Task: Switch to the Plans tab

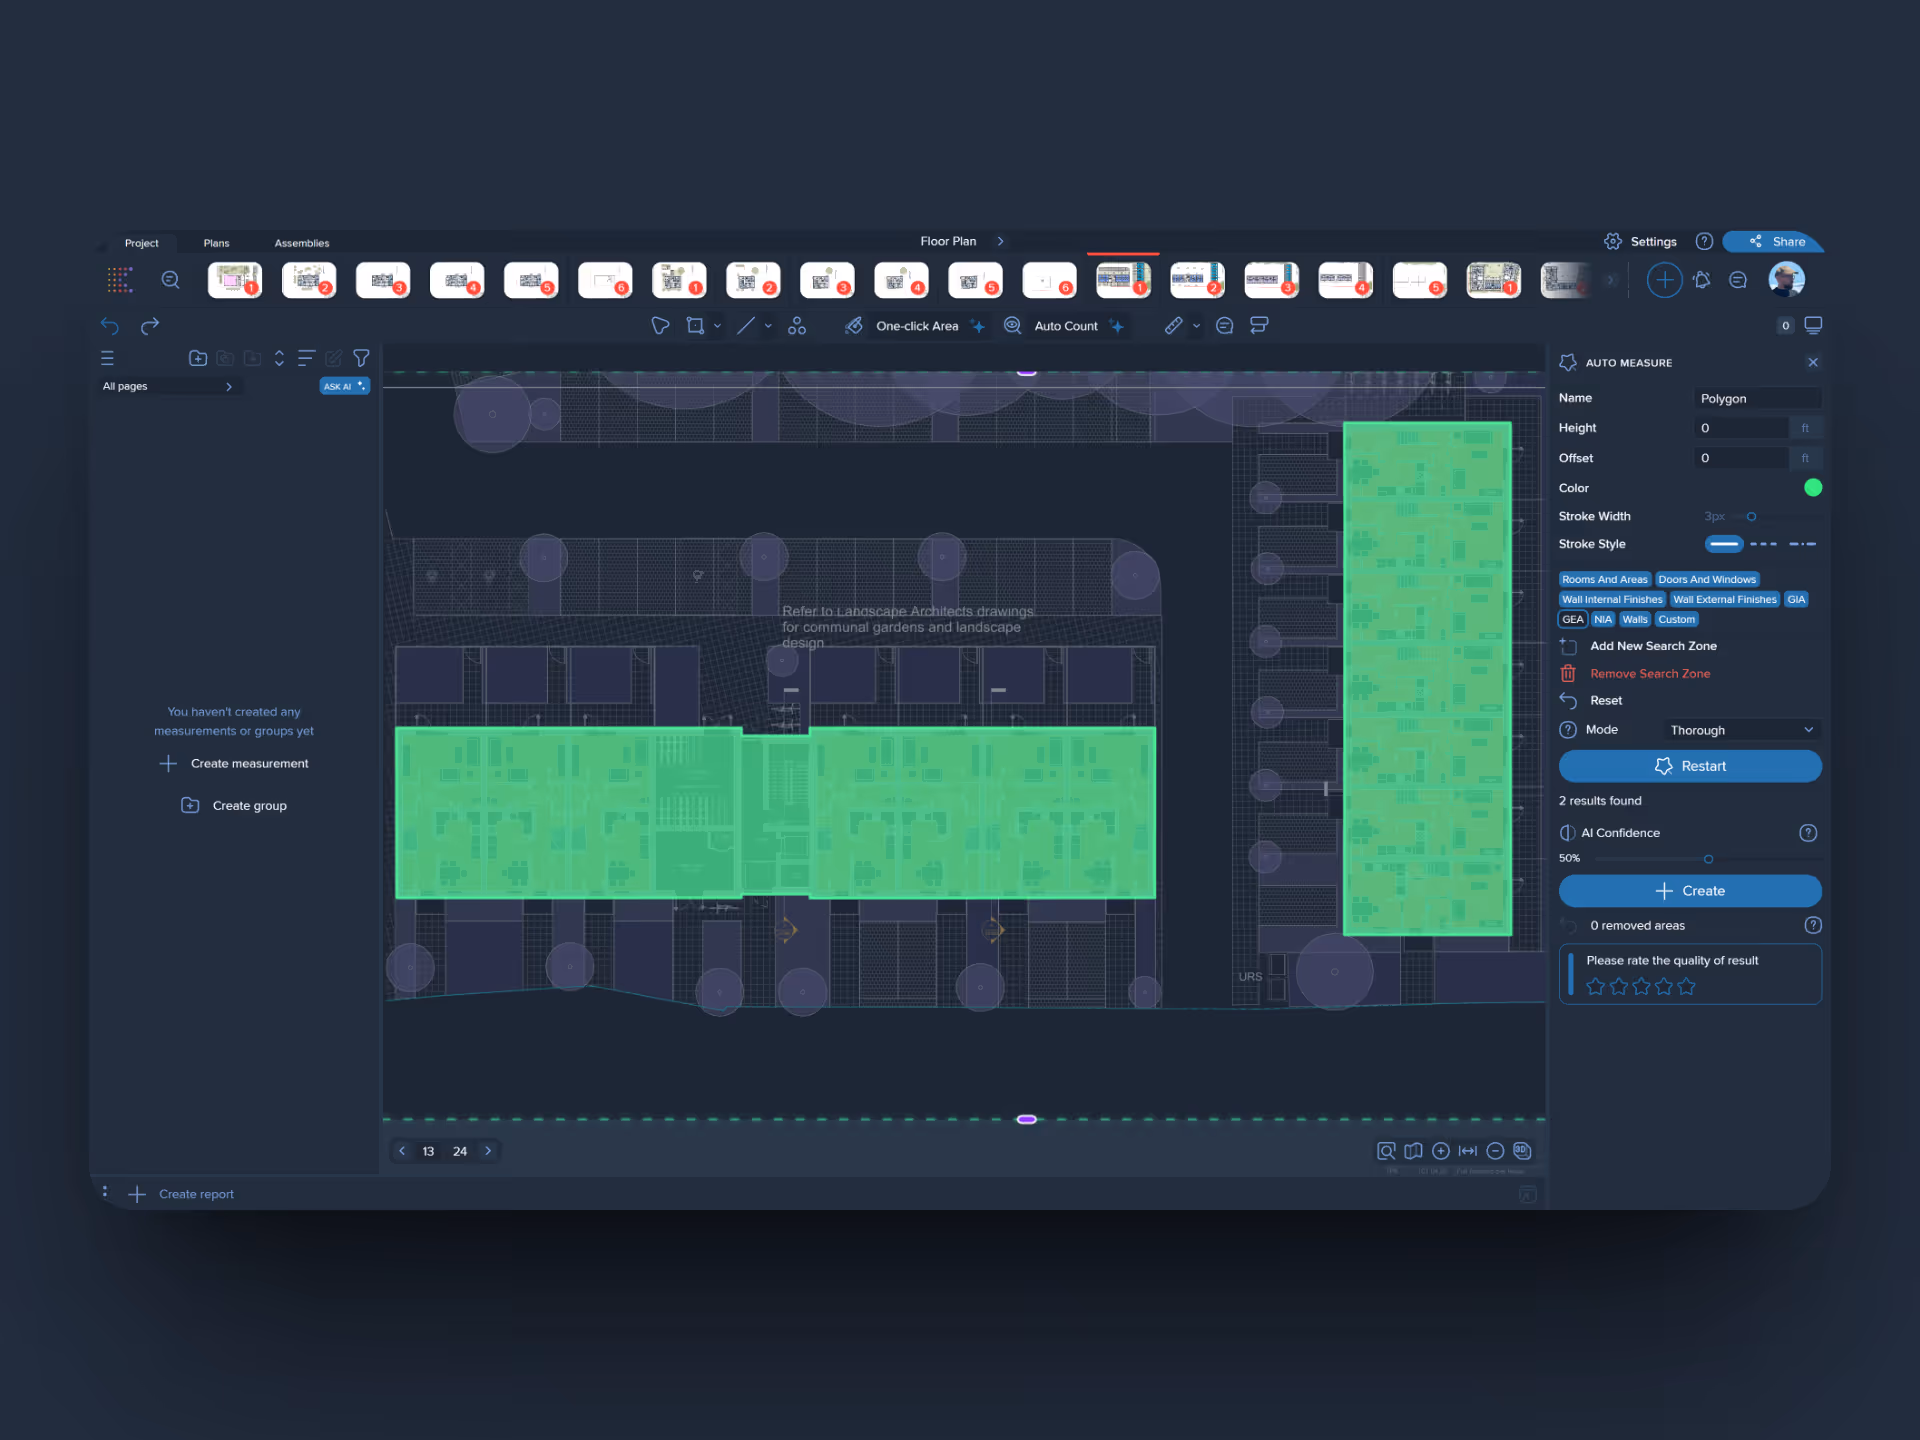Action: [x=216, y=243]
